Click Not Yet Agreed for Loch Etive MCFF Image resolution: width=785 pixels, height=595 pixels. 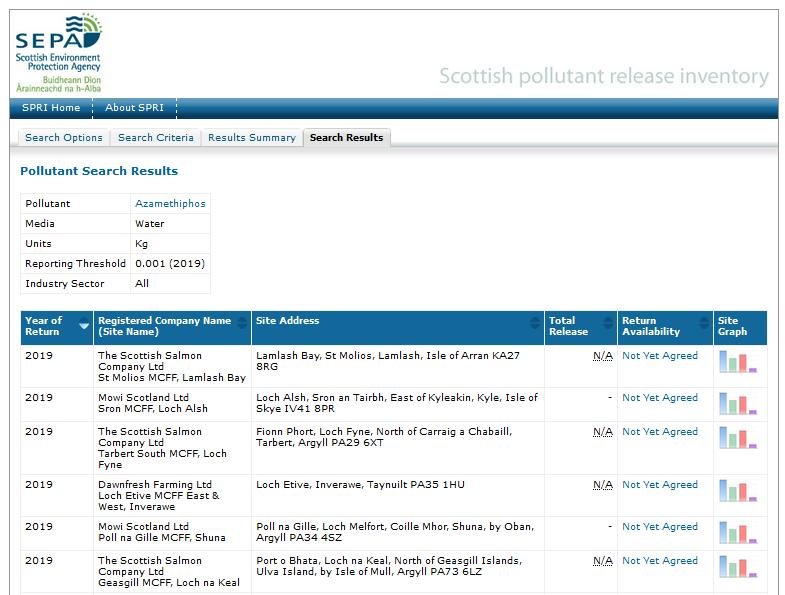pyautogui.click(x=660, y=485)
